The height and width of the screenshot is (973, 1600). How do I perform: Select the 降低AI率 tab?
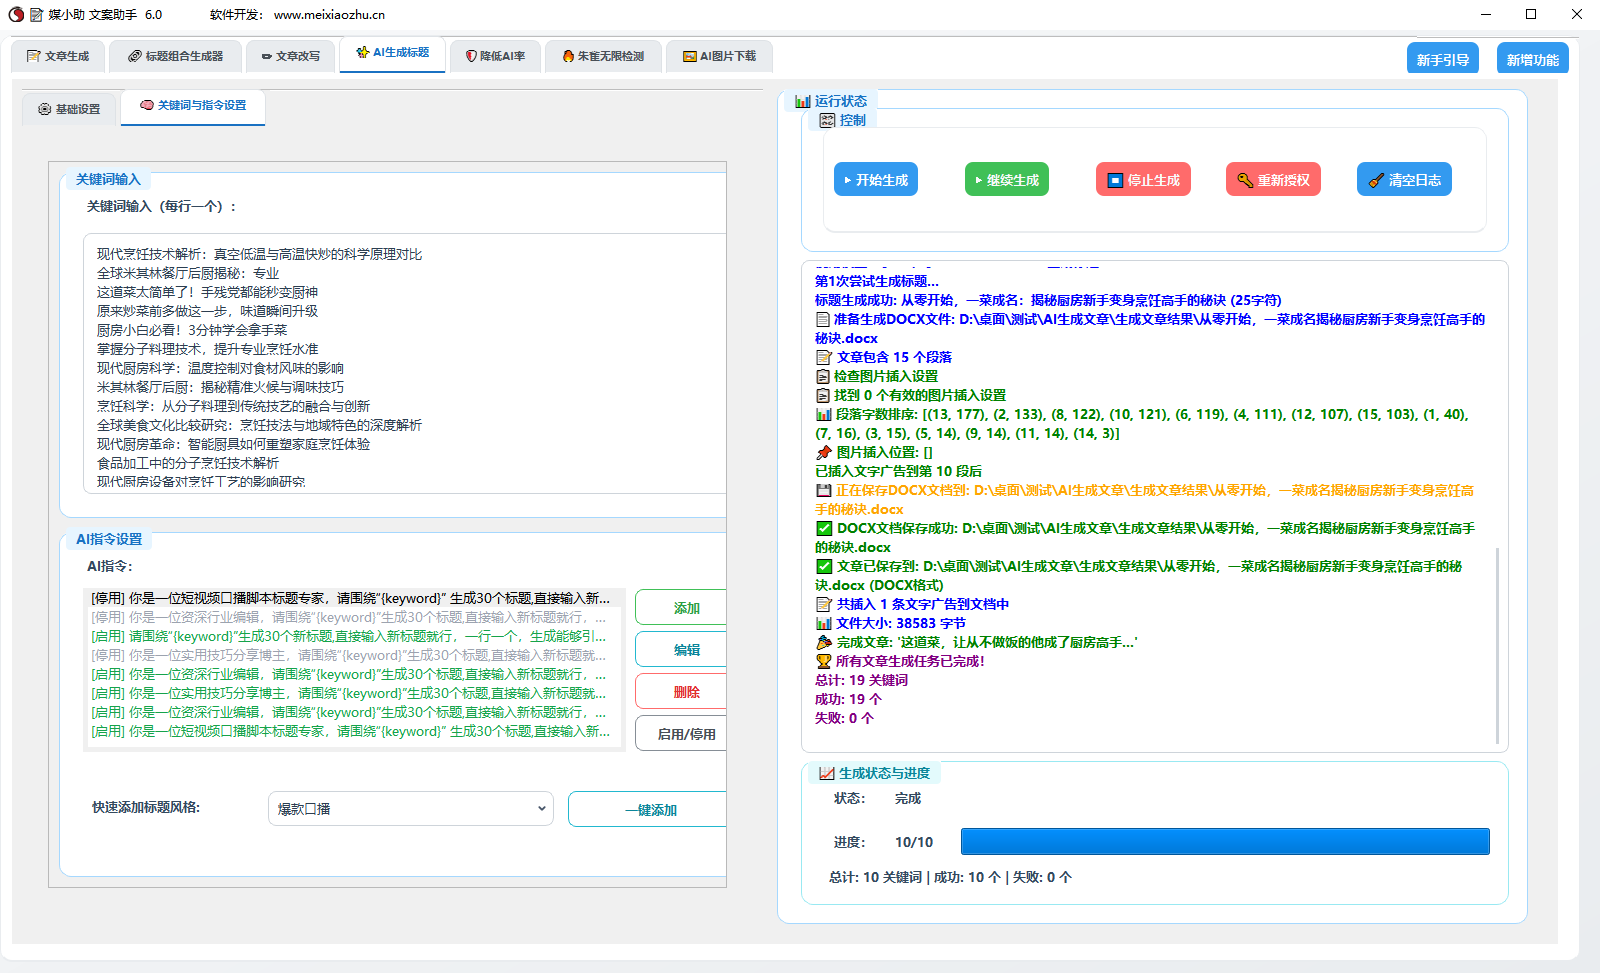pyautogui.click(x=495, y=56)
